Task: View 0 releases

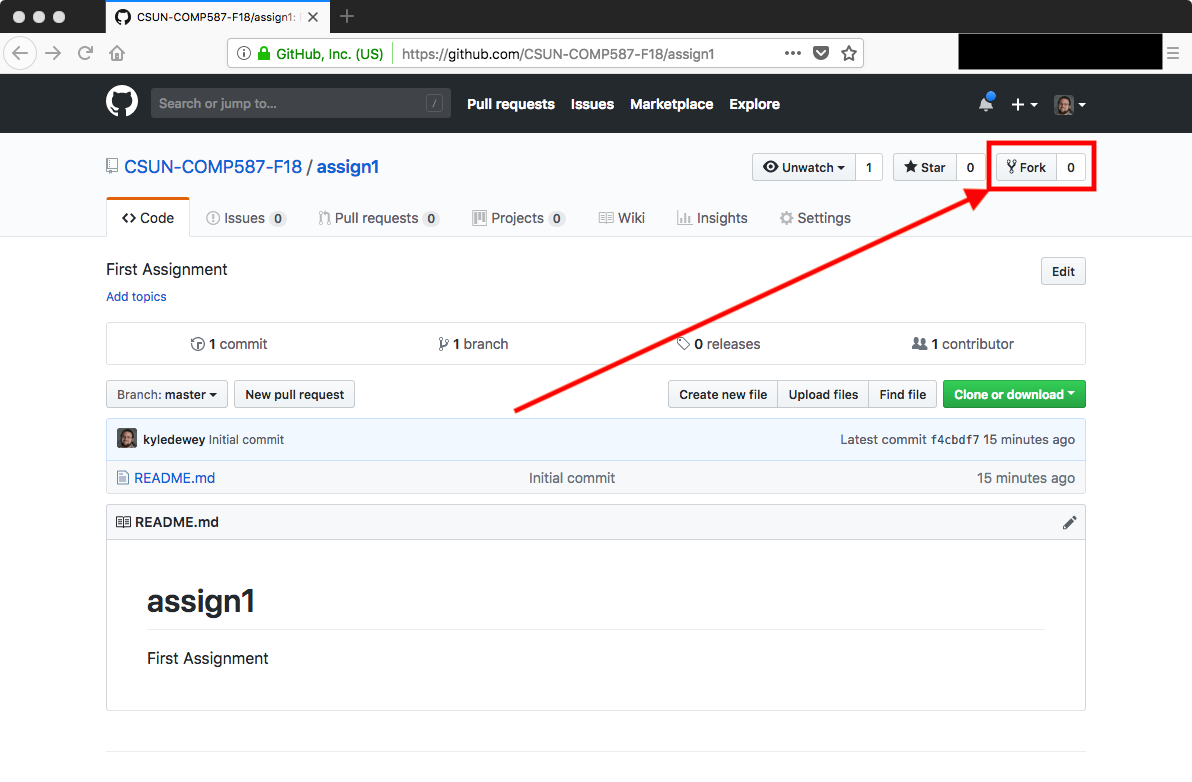Action: (x=718, y=344)
